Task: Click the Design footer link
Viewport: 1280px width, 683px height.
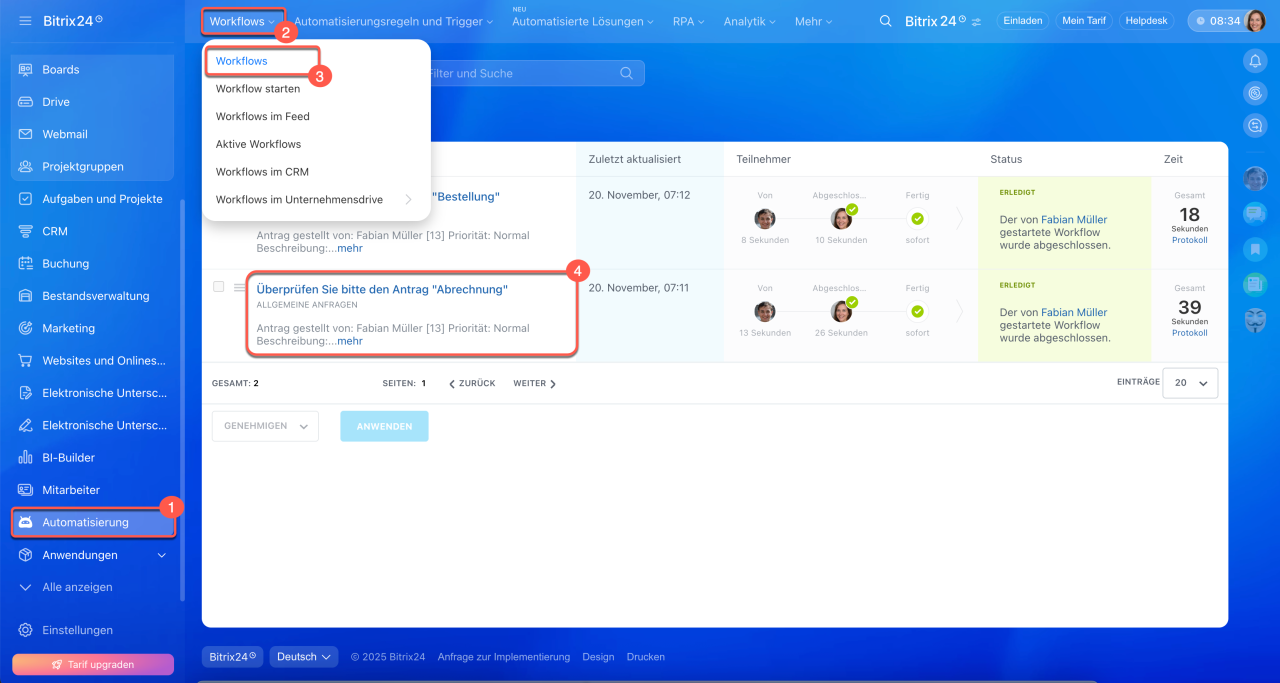Action: [x=598, y=657]
